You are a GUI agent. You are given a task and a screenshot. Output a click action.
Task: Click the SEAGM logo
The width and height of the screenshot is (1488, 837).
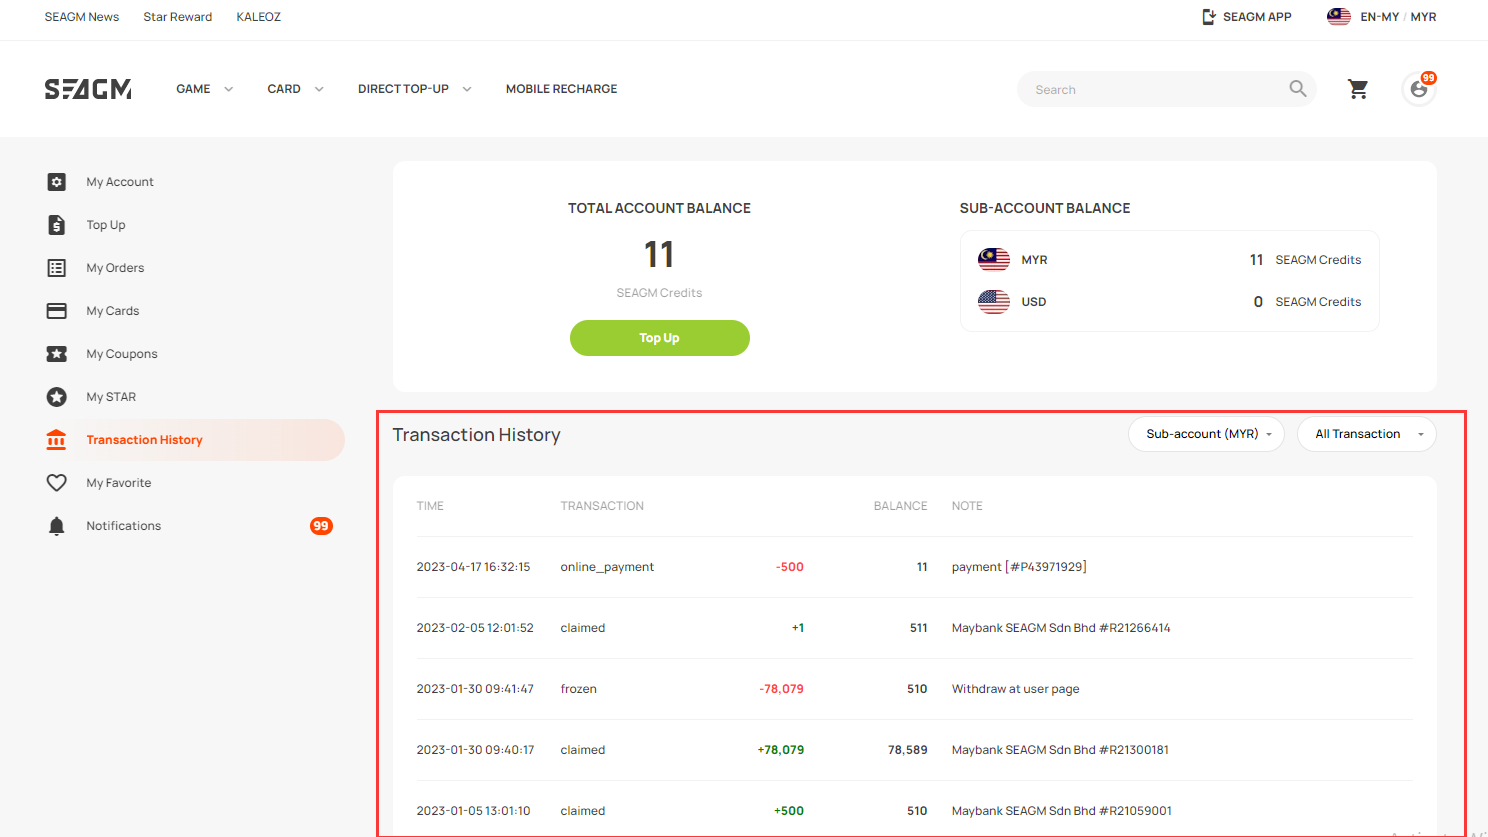[x=88, y=89]
